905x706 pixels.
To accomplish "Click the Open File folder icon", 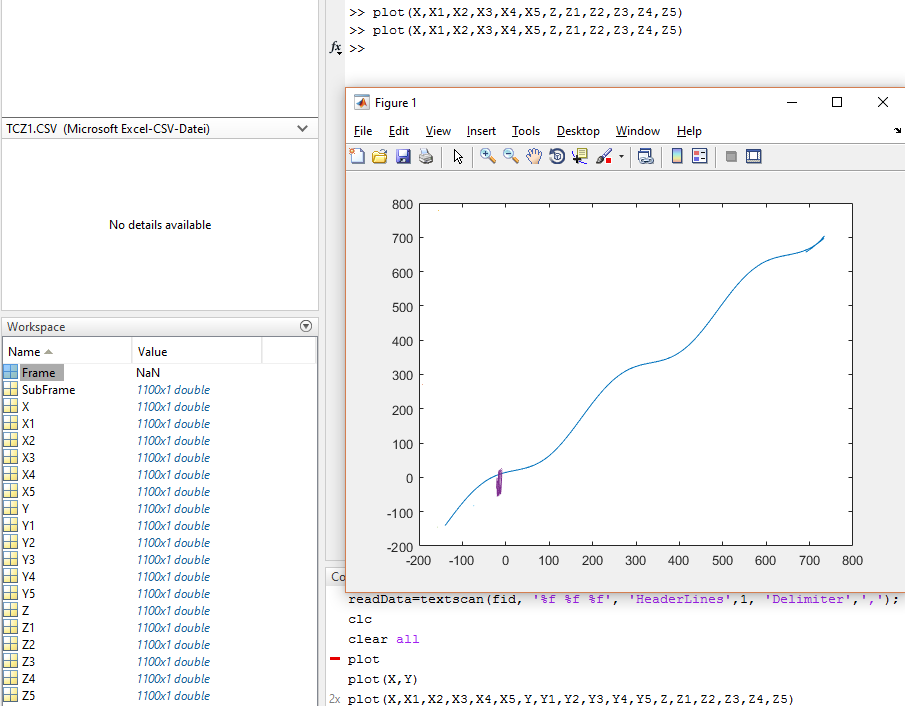I will coord(380,156).
